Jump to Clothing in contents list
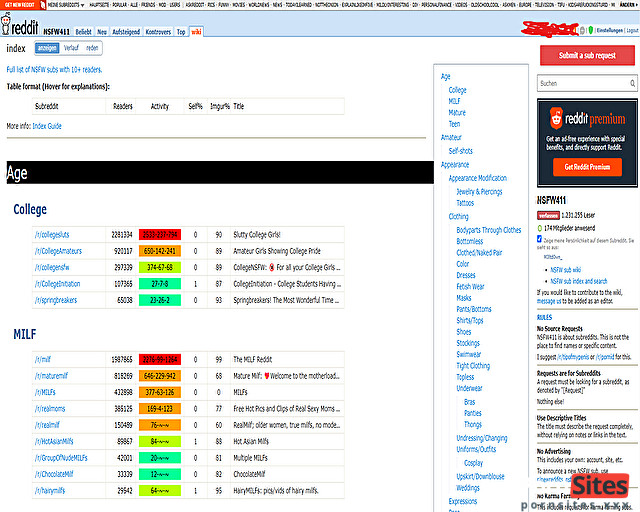The image size is (640, 512). pyautogui.click(x=458, y=216)
